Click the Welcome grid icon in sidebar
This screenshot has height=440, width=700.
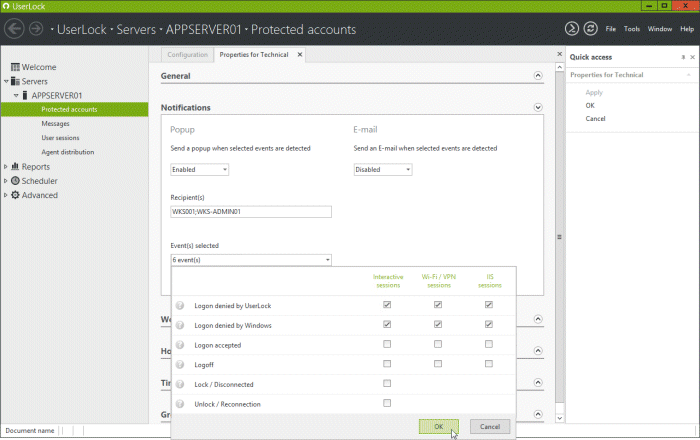pyautogui.click(x=15, y=67)
